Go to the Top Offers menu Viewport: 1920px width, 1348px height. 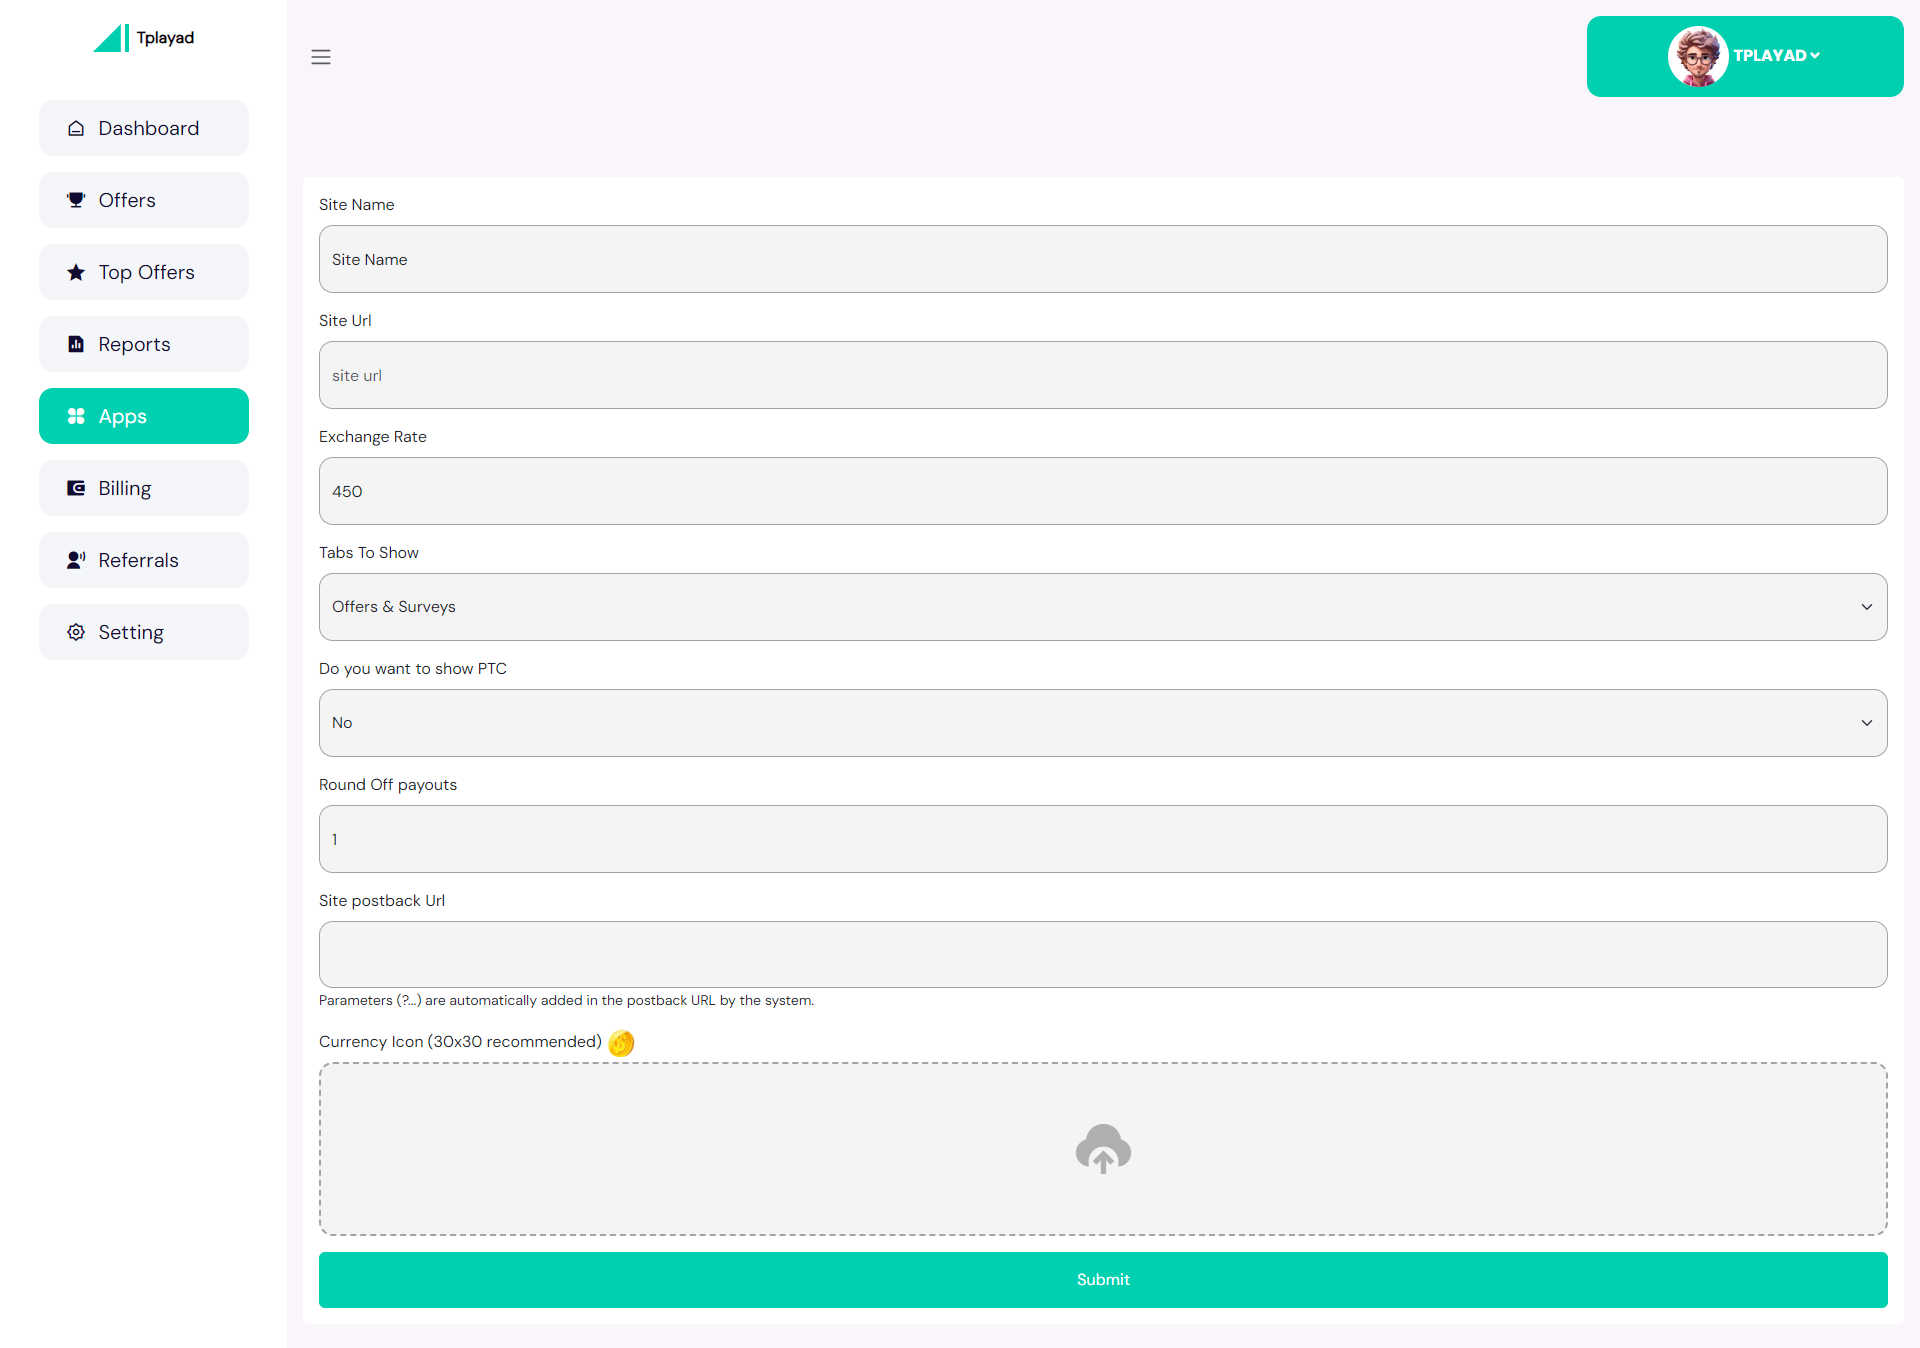click(144, 272)
